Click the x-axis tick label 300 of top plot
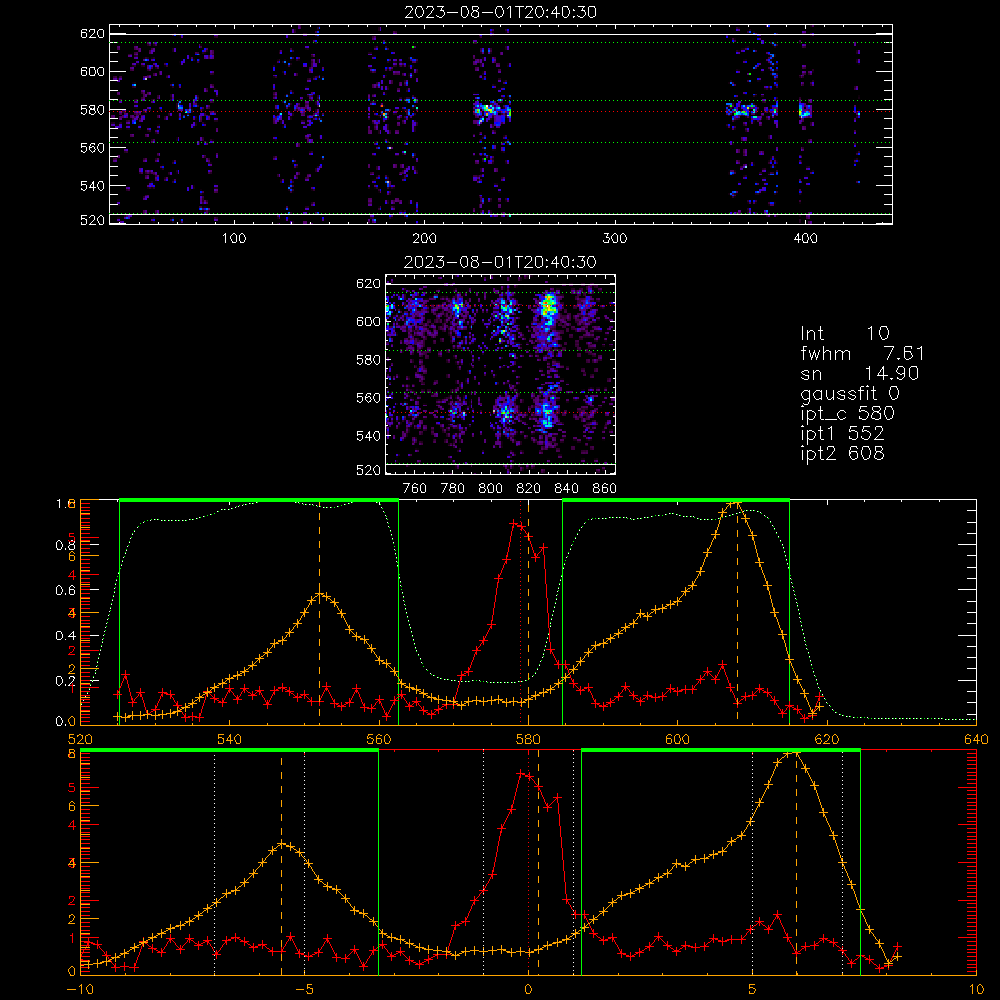The width and height of the screenshot is (1000, 1000). tap(615, 239)
